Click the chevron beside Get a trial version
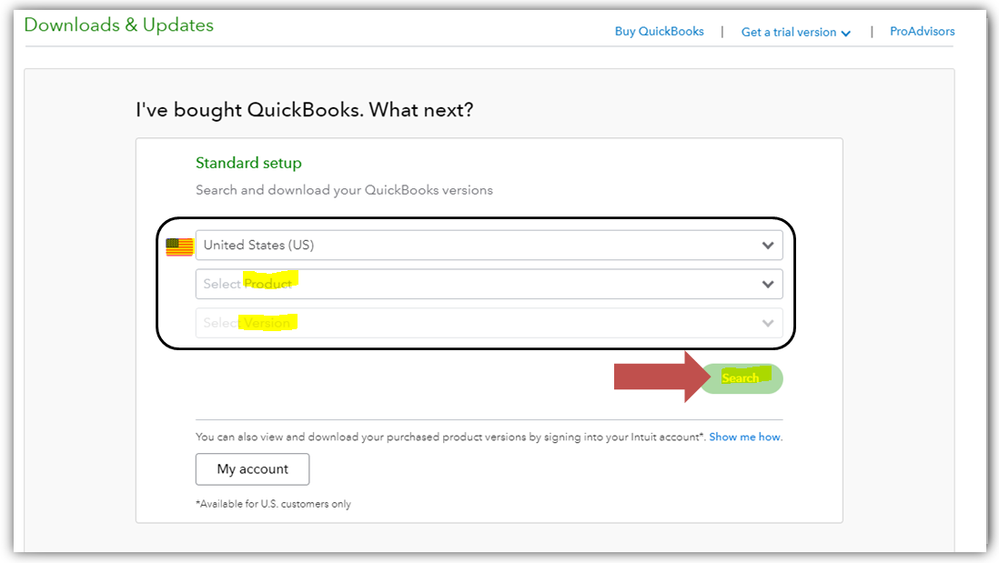999x563 pixels. point(846,33)
